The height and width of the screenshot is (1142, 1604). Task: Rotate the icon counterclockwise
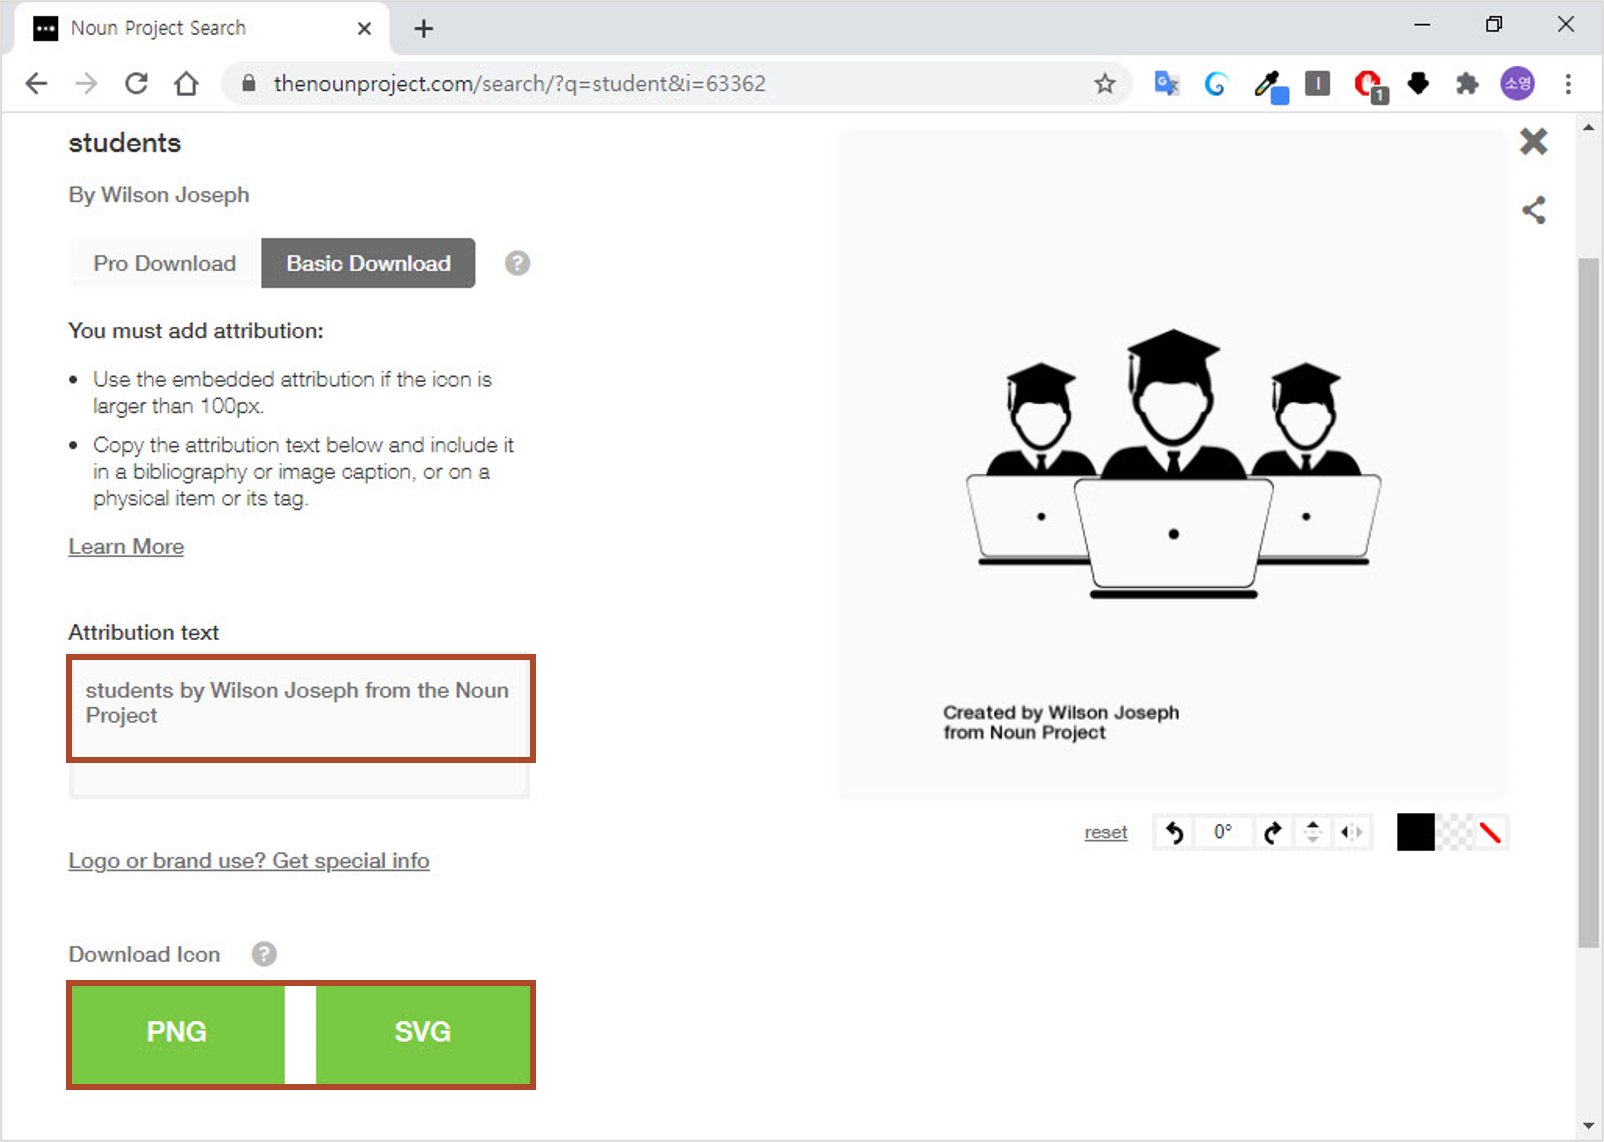pos(1175,832)
